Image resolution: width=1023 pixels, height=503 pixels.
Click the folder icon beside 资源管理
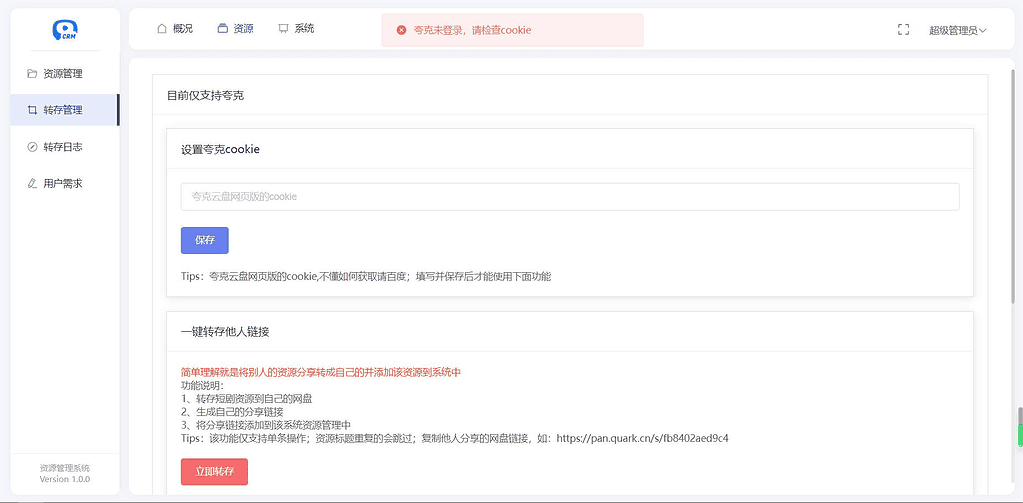click(x=32, y=74)
